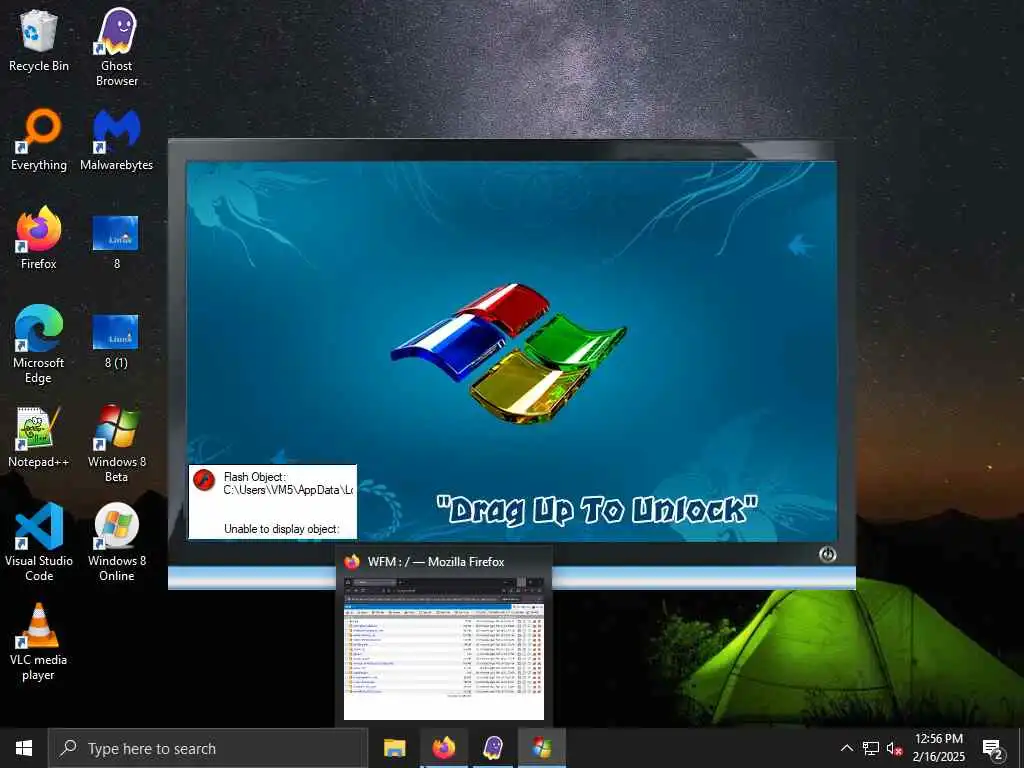Open the Recycle Bin desktop icon

(x=39, y=40)
